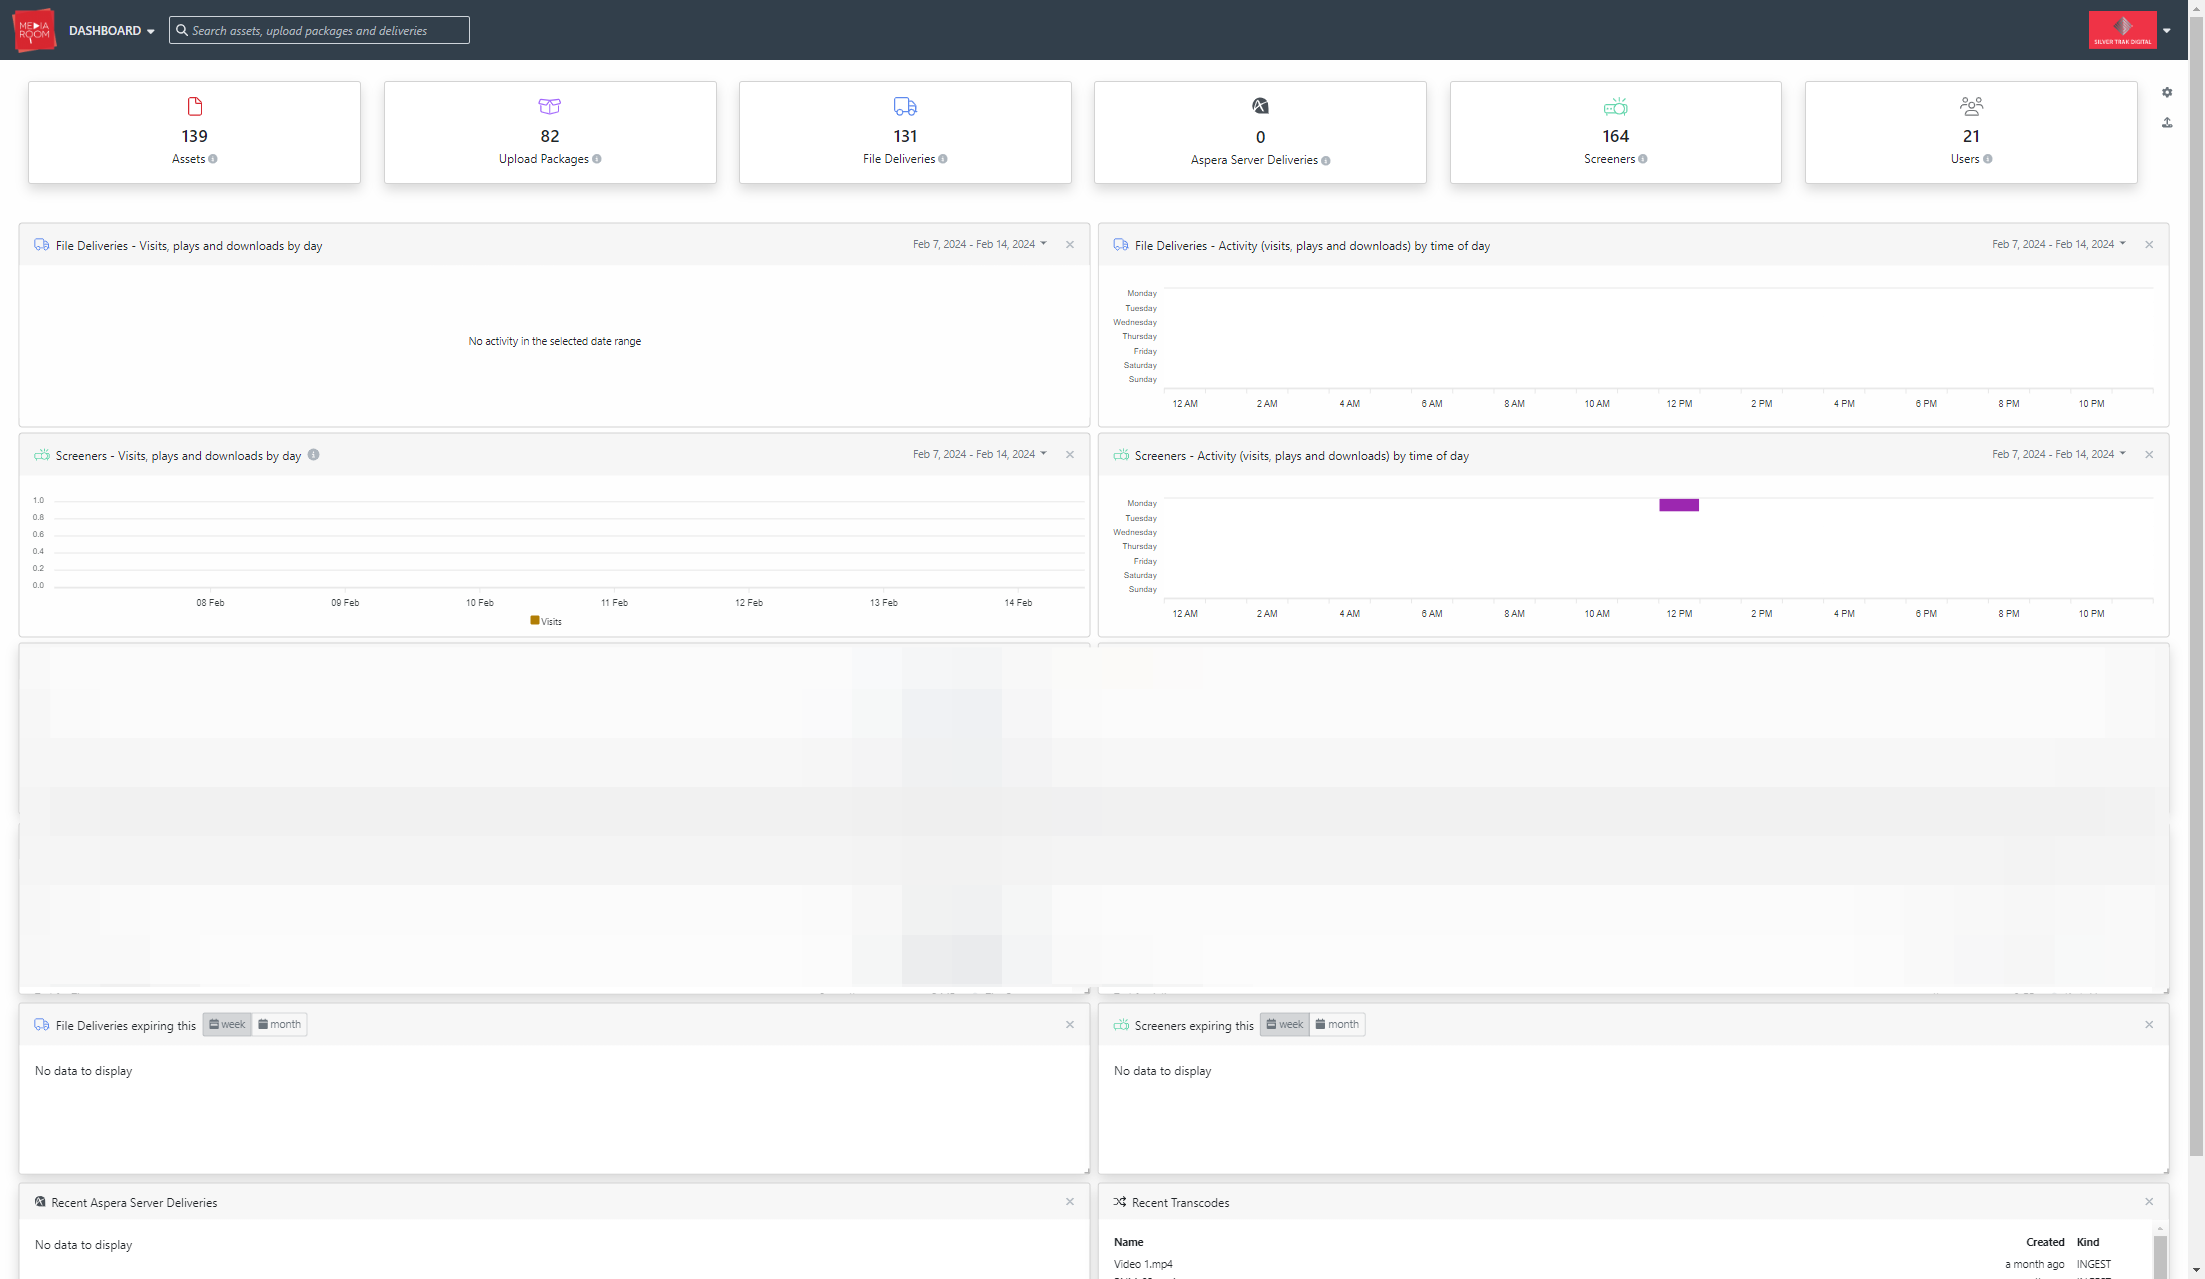Close the Recent Transcodes widget
The image size is (2205, 1279).
(2149, 1202)
